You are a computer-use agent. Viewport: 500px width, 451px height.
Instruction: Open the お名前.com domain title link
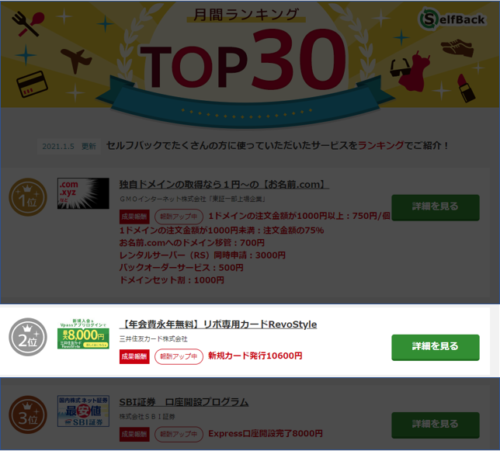tap(224, 184)
